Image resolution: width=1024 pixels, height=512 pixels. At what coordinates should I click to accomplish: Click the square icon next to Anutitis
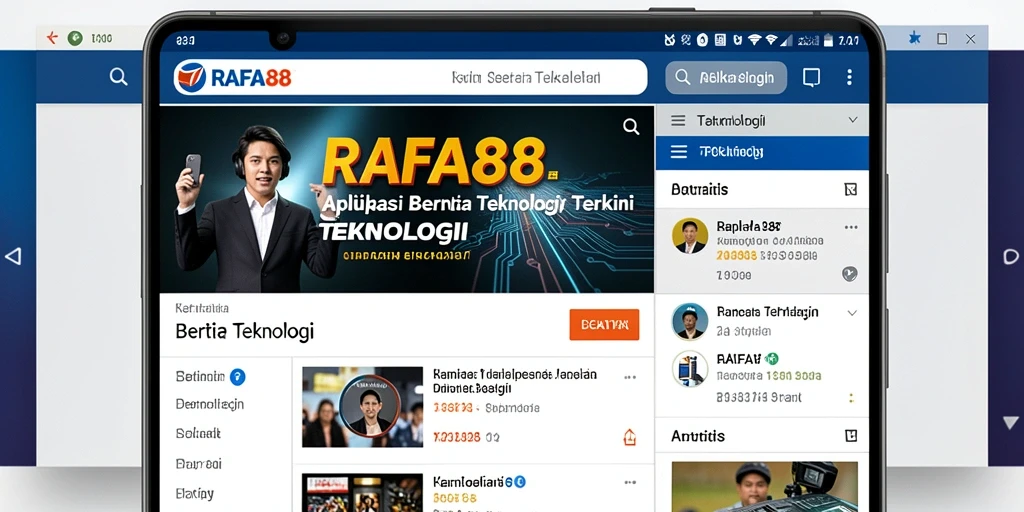850,436
